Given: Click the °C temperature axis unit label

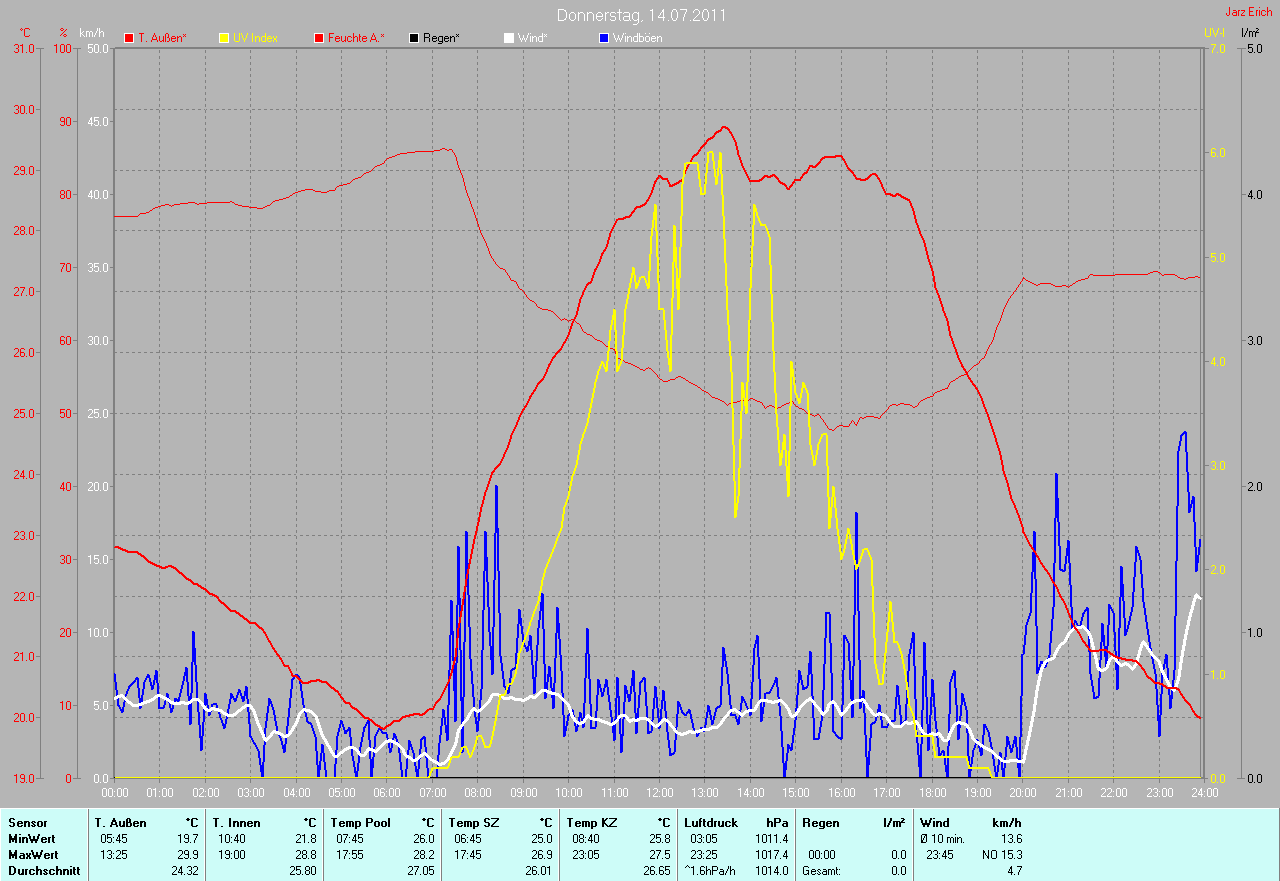Looking at the screenshot, I should (25, 33).
